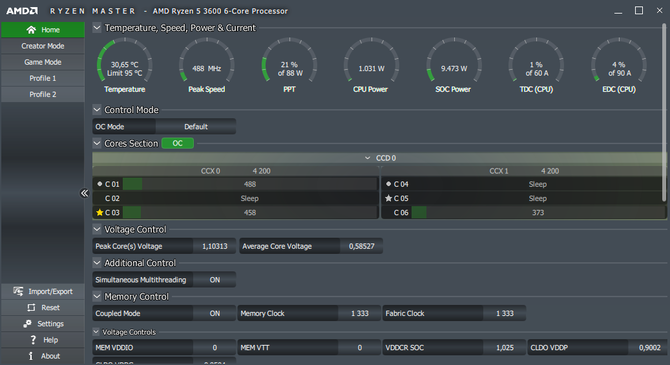Click Fabric Clock value 1 333

click(x=505, y=313)
